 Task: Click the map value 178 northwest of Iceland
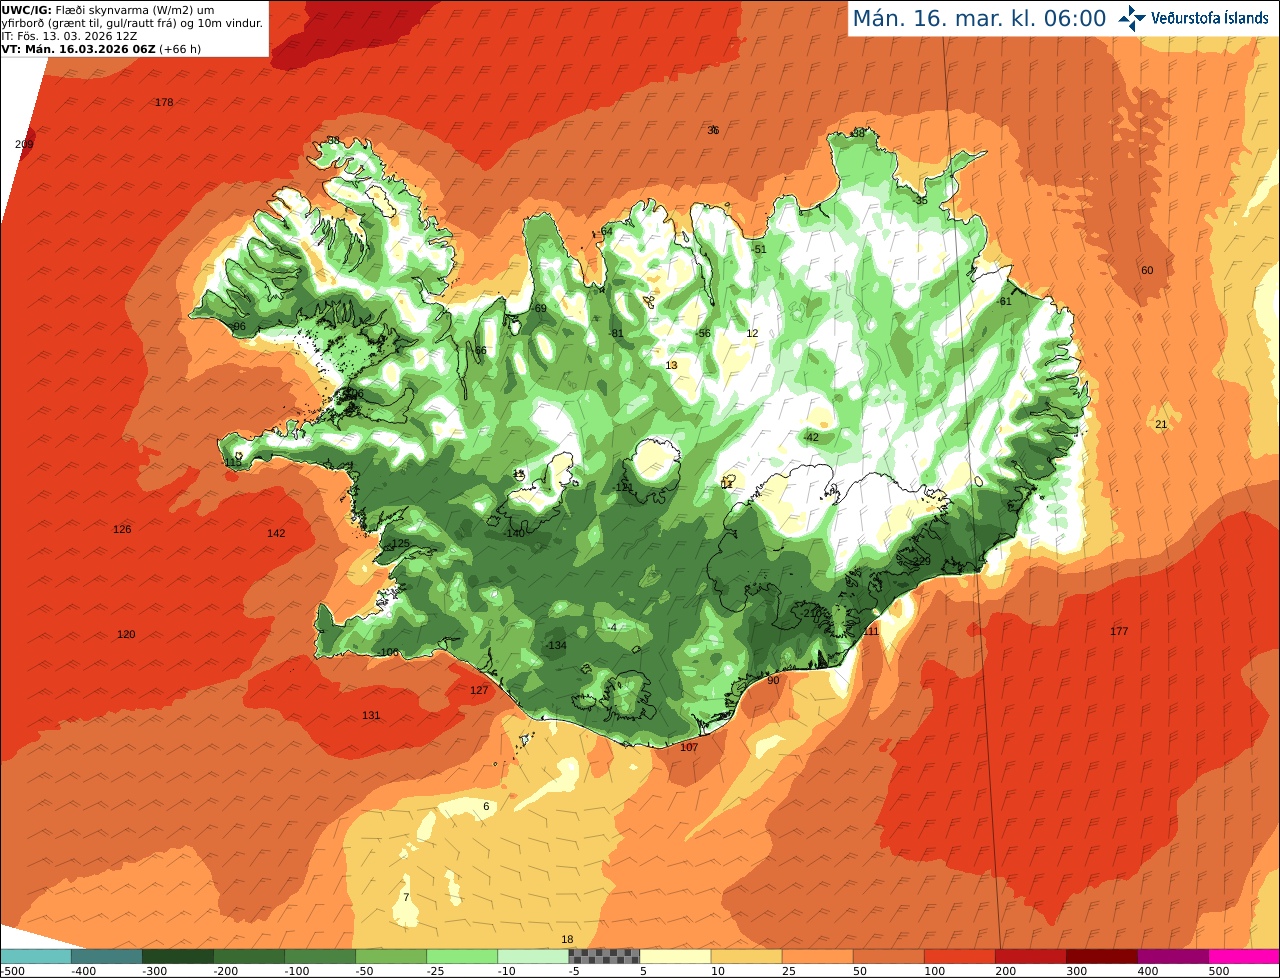point(164,103)
